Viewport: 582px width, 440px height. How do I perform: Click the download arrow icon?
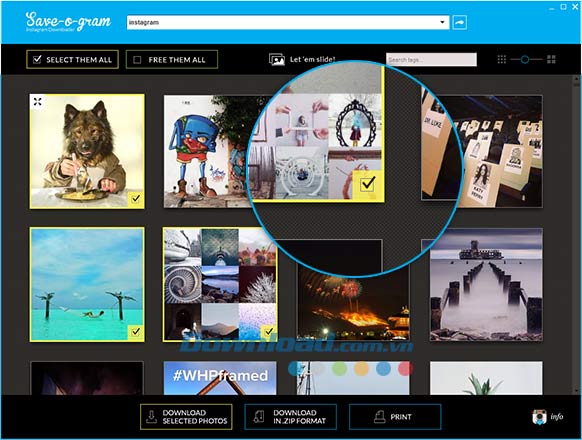[x=151, y=417]
